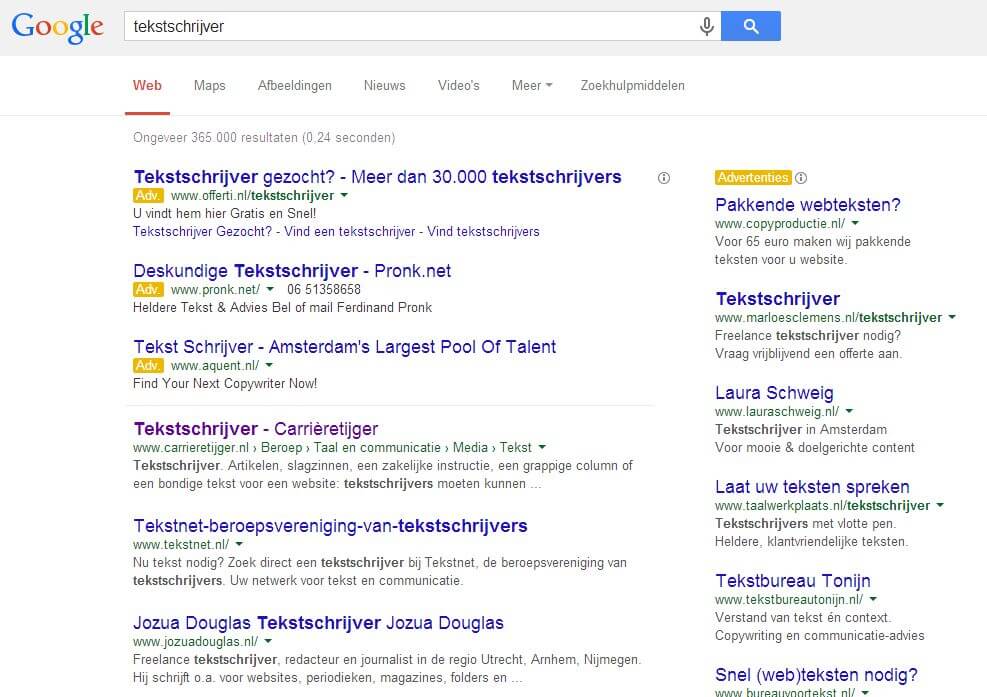Open Tekstnet-beroepsvereniging-van-tekstschrijvers result

click(330, 526)
